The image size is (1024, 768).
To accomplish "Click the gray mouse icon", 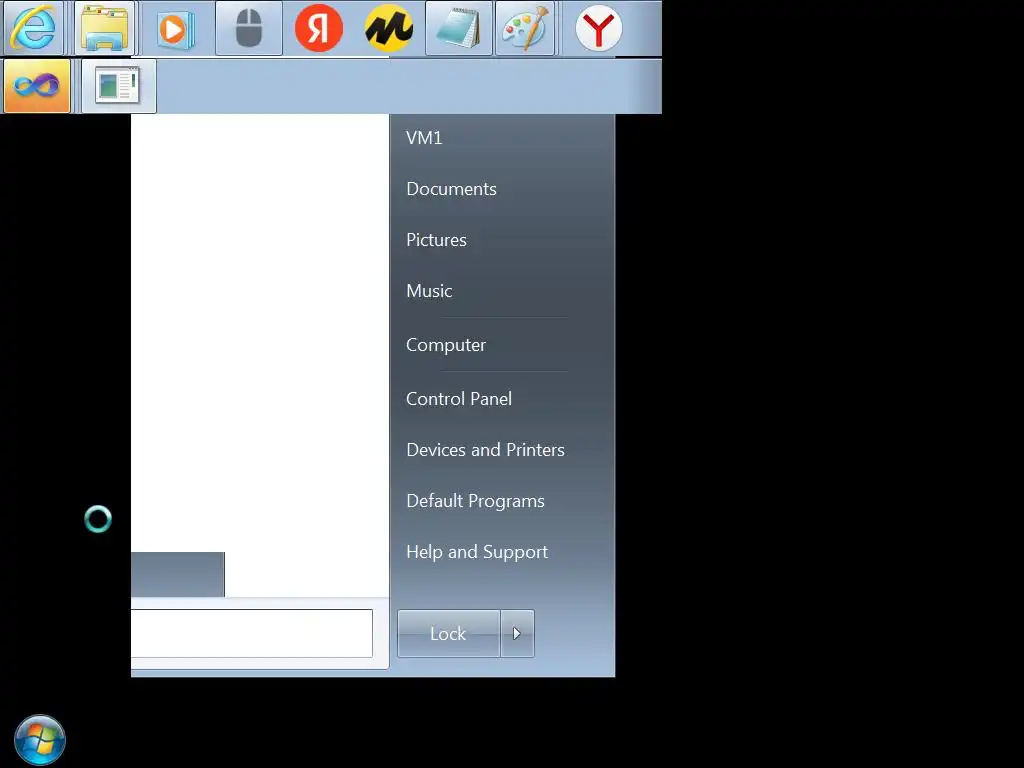I will tap(249, 28).
